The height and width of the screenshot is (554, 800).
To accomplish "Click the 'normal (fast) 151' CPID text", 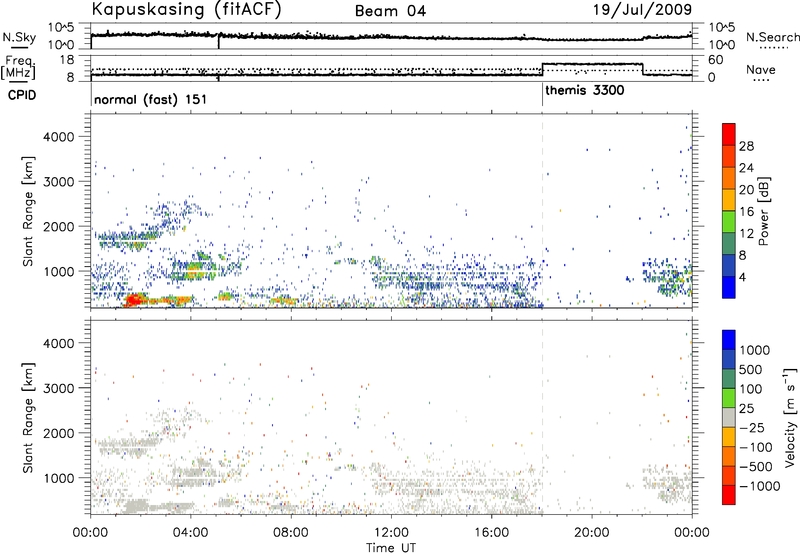I will [151, 99].
